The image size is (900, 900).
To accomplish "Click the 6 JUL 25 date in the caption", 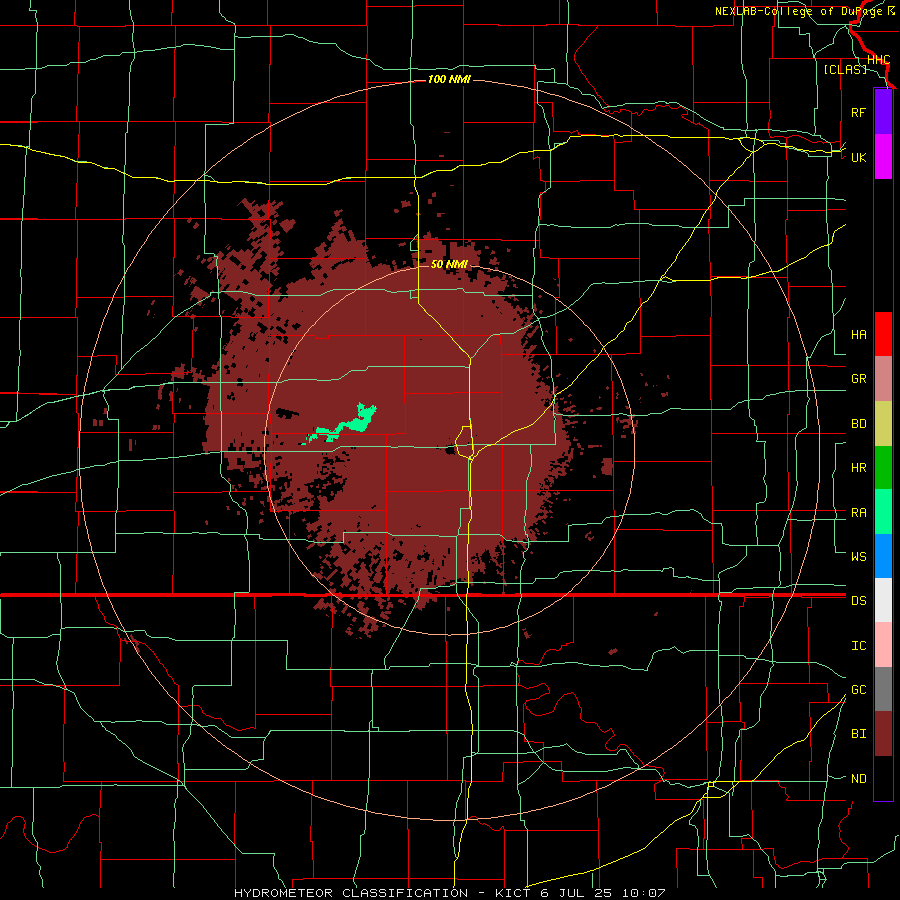I will click(576, 893).
